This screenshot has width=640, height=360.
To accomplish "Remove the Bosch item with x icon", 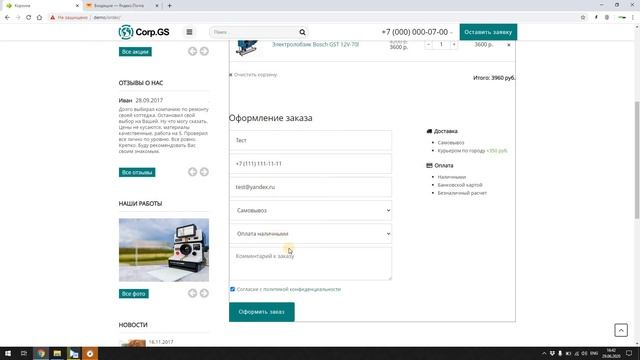I will (509, 45).
